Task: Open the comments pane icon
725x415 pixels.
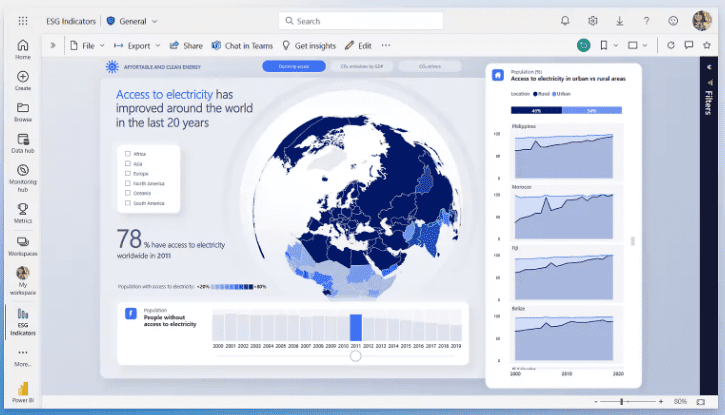Action: click(x=688, y=45)
